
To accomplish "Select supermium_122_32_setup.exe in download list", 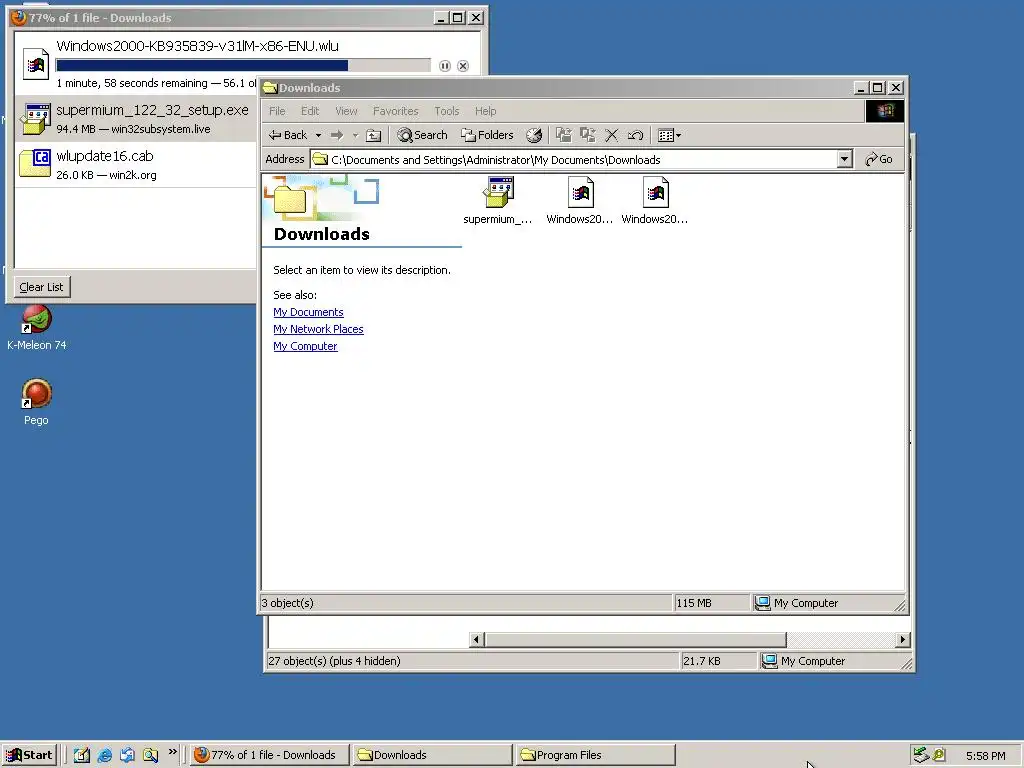I will (136, 118).
